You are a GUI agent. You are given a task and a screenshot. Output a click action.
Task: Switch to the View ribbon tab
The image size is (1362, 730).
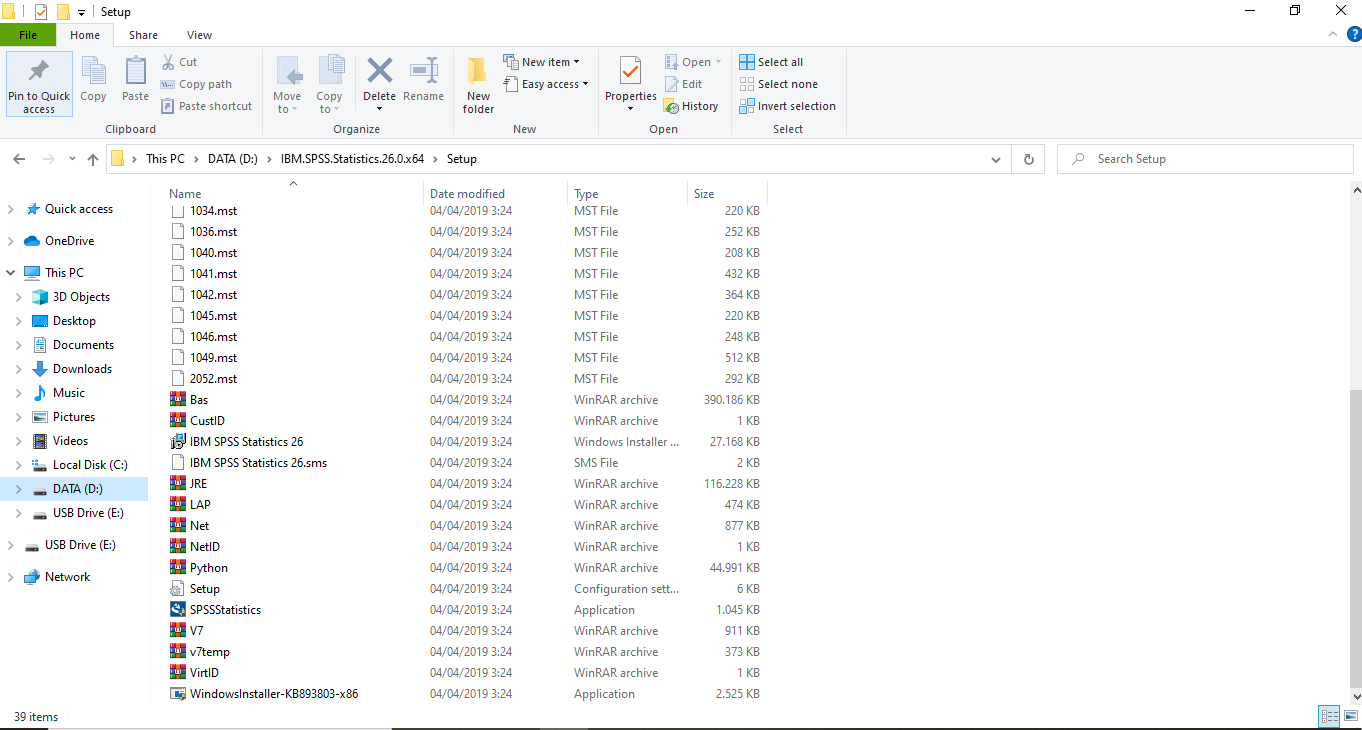[199, 35]
